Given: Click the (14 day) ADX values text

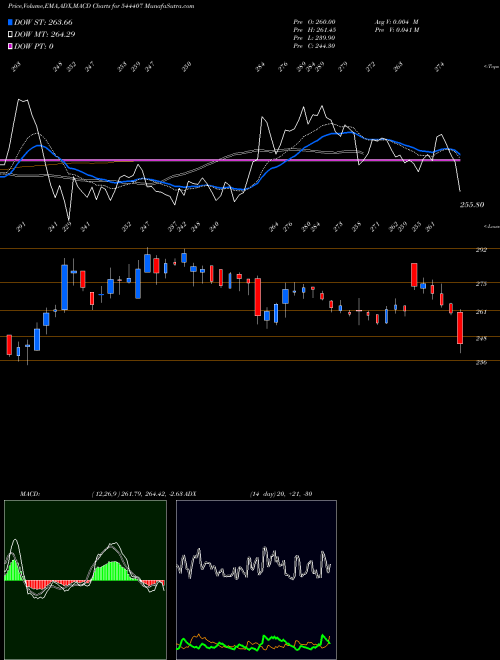Looking at the screenshot, I should 281,494.
